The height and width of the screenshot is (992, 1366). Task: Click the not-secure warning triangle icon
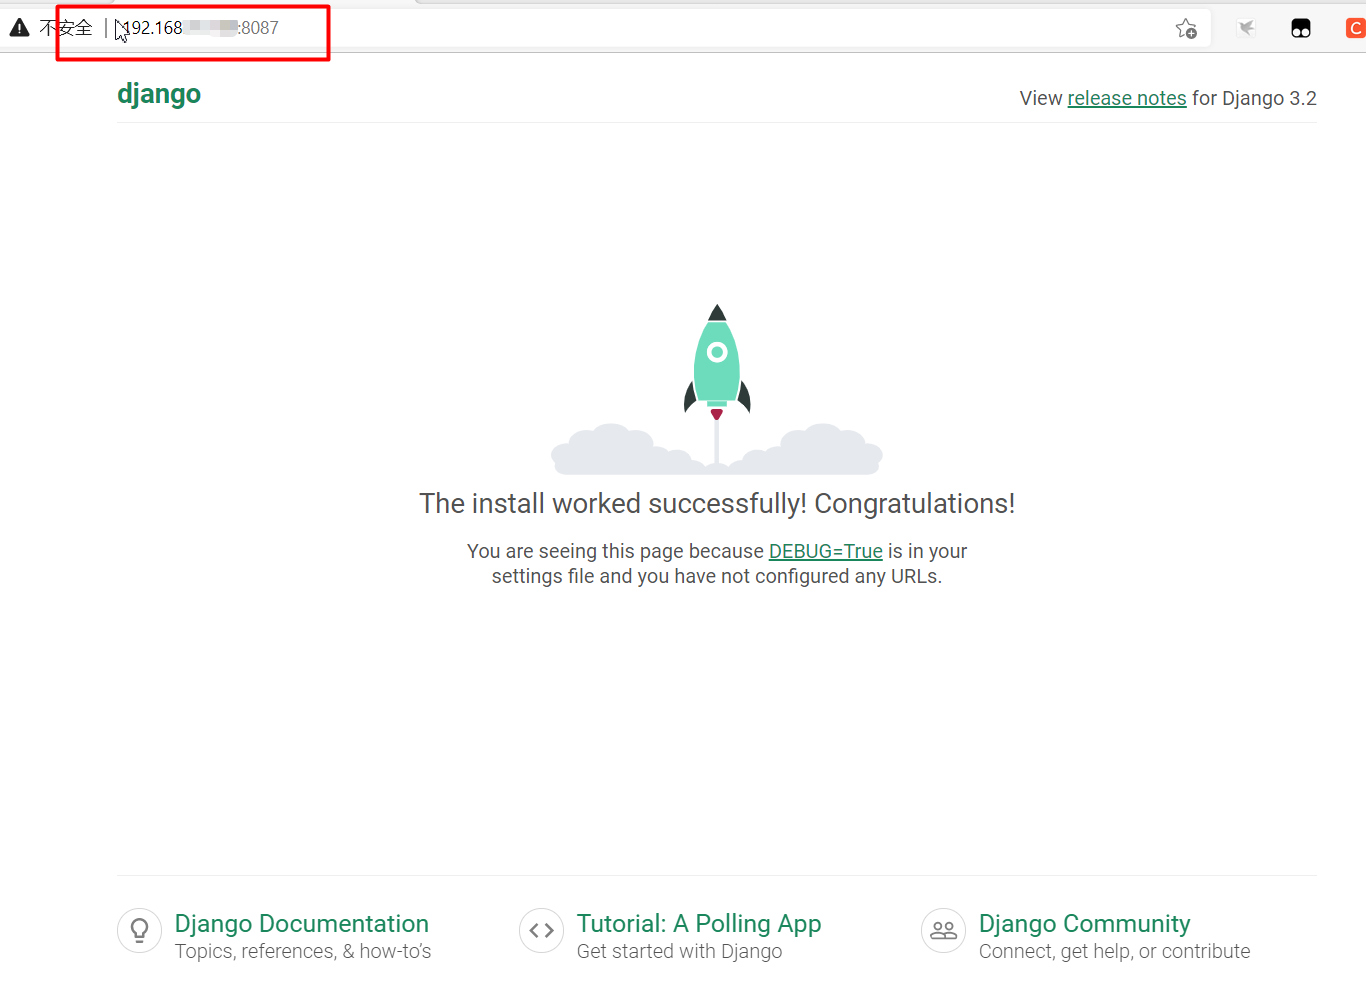pyautogui.click(x=19, y=28)
